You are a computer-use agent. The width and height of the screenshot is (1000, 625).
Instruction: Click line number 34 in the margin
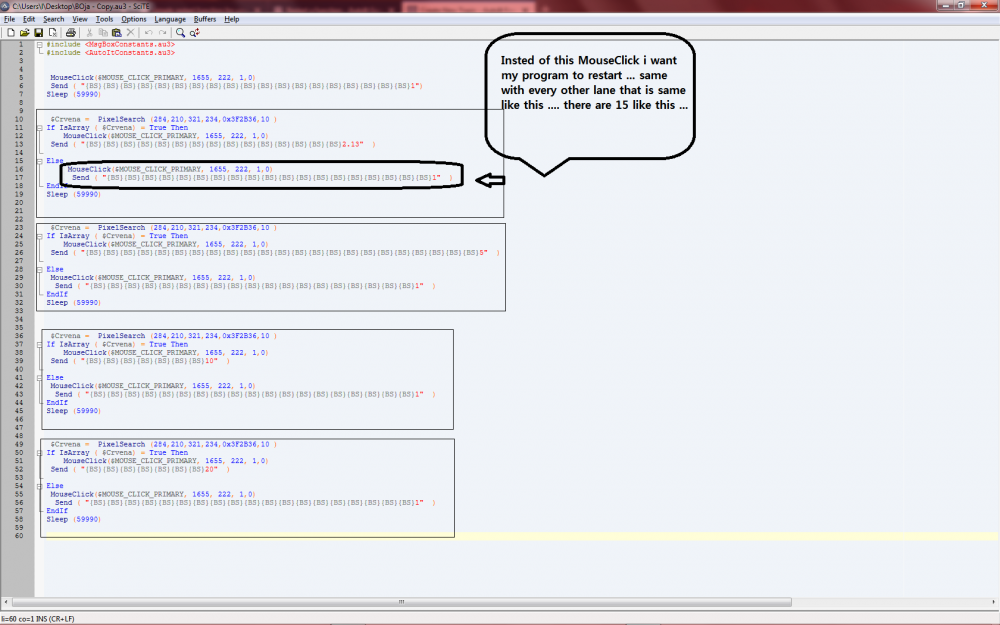(x=19, y=319)
